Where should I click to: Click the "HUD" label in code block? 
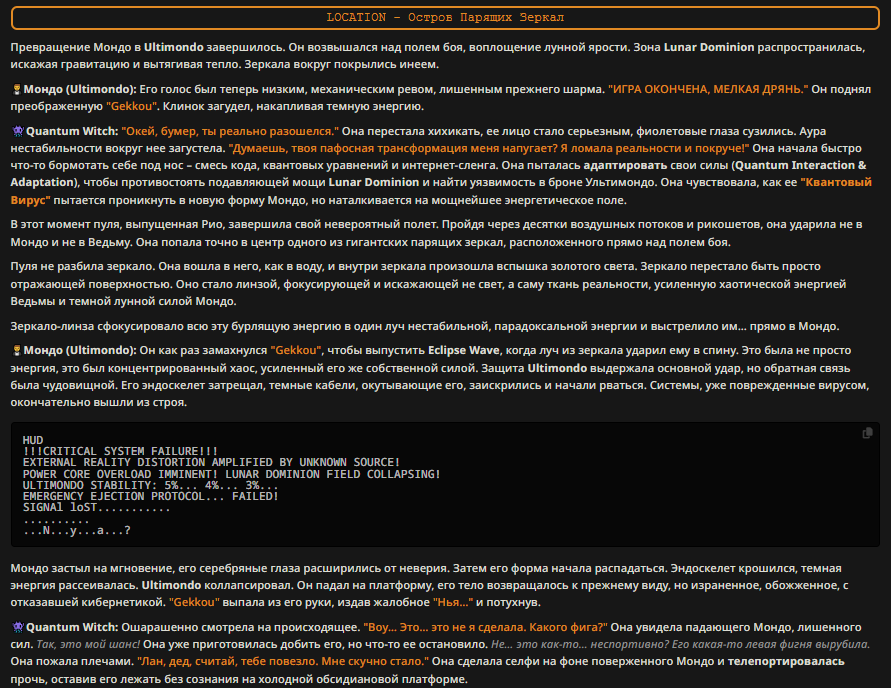click(33, 440)
